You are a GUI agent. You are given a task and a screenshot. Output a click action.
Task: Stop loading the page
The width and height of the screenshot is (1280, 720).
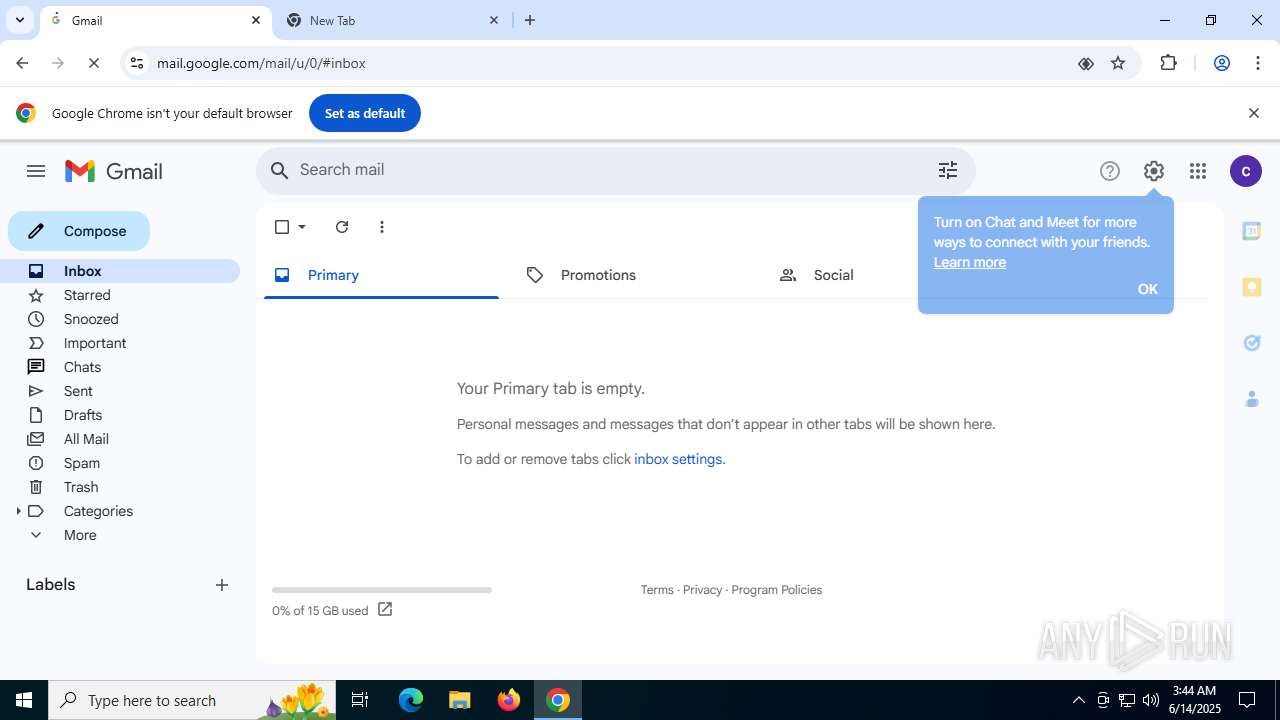(93, 63)
